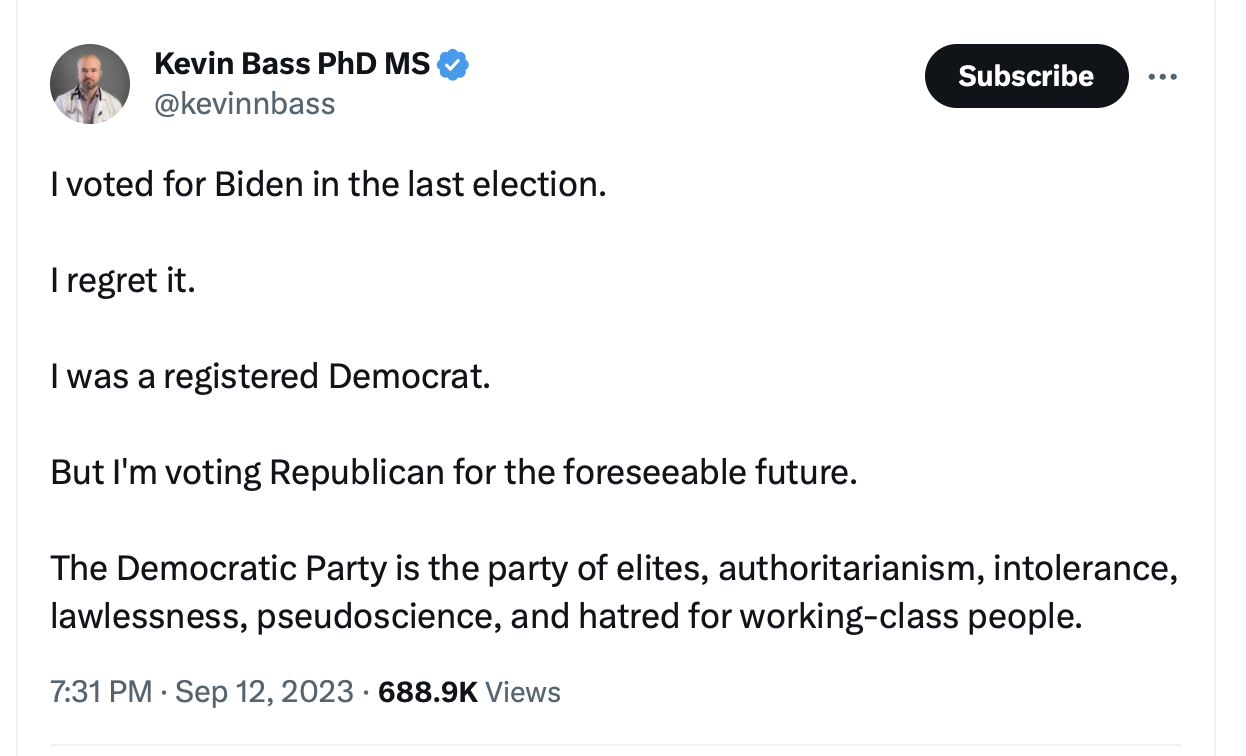Click the word Views after the count
The image size is (1246, 756).
point(523,692)
